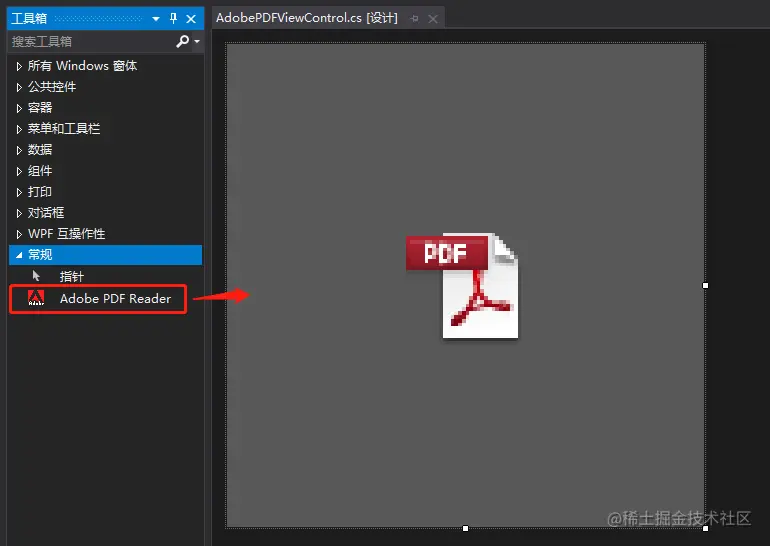The height and width of the screenshot is (546, 770).
Task: Select the 数据 label
Action: (40, 150)
